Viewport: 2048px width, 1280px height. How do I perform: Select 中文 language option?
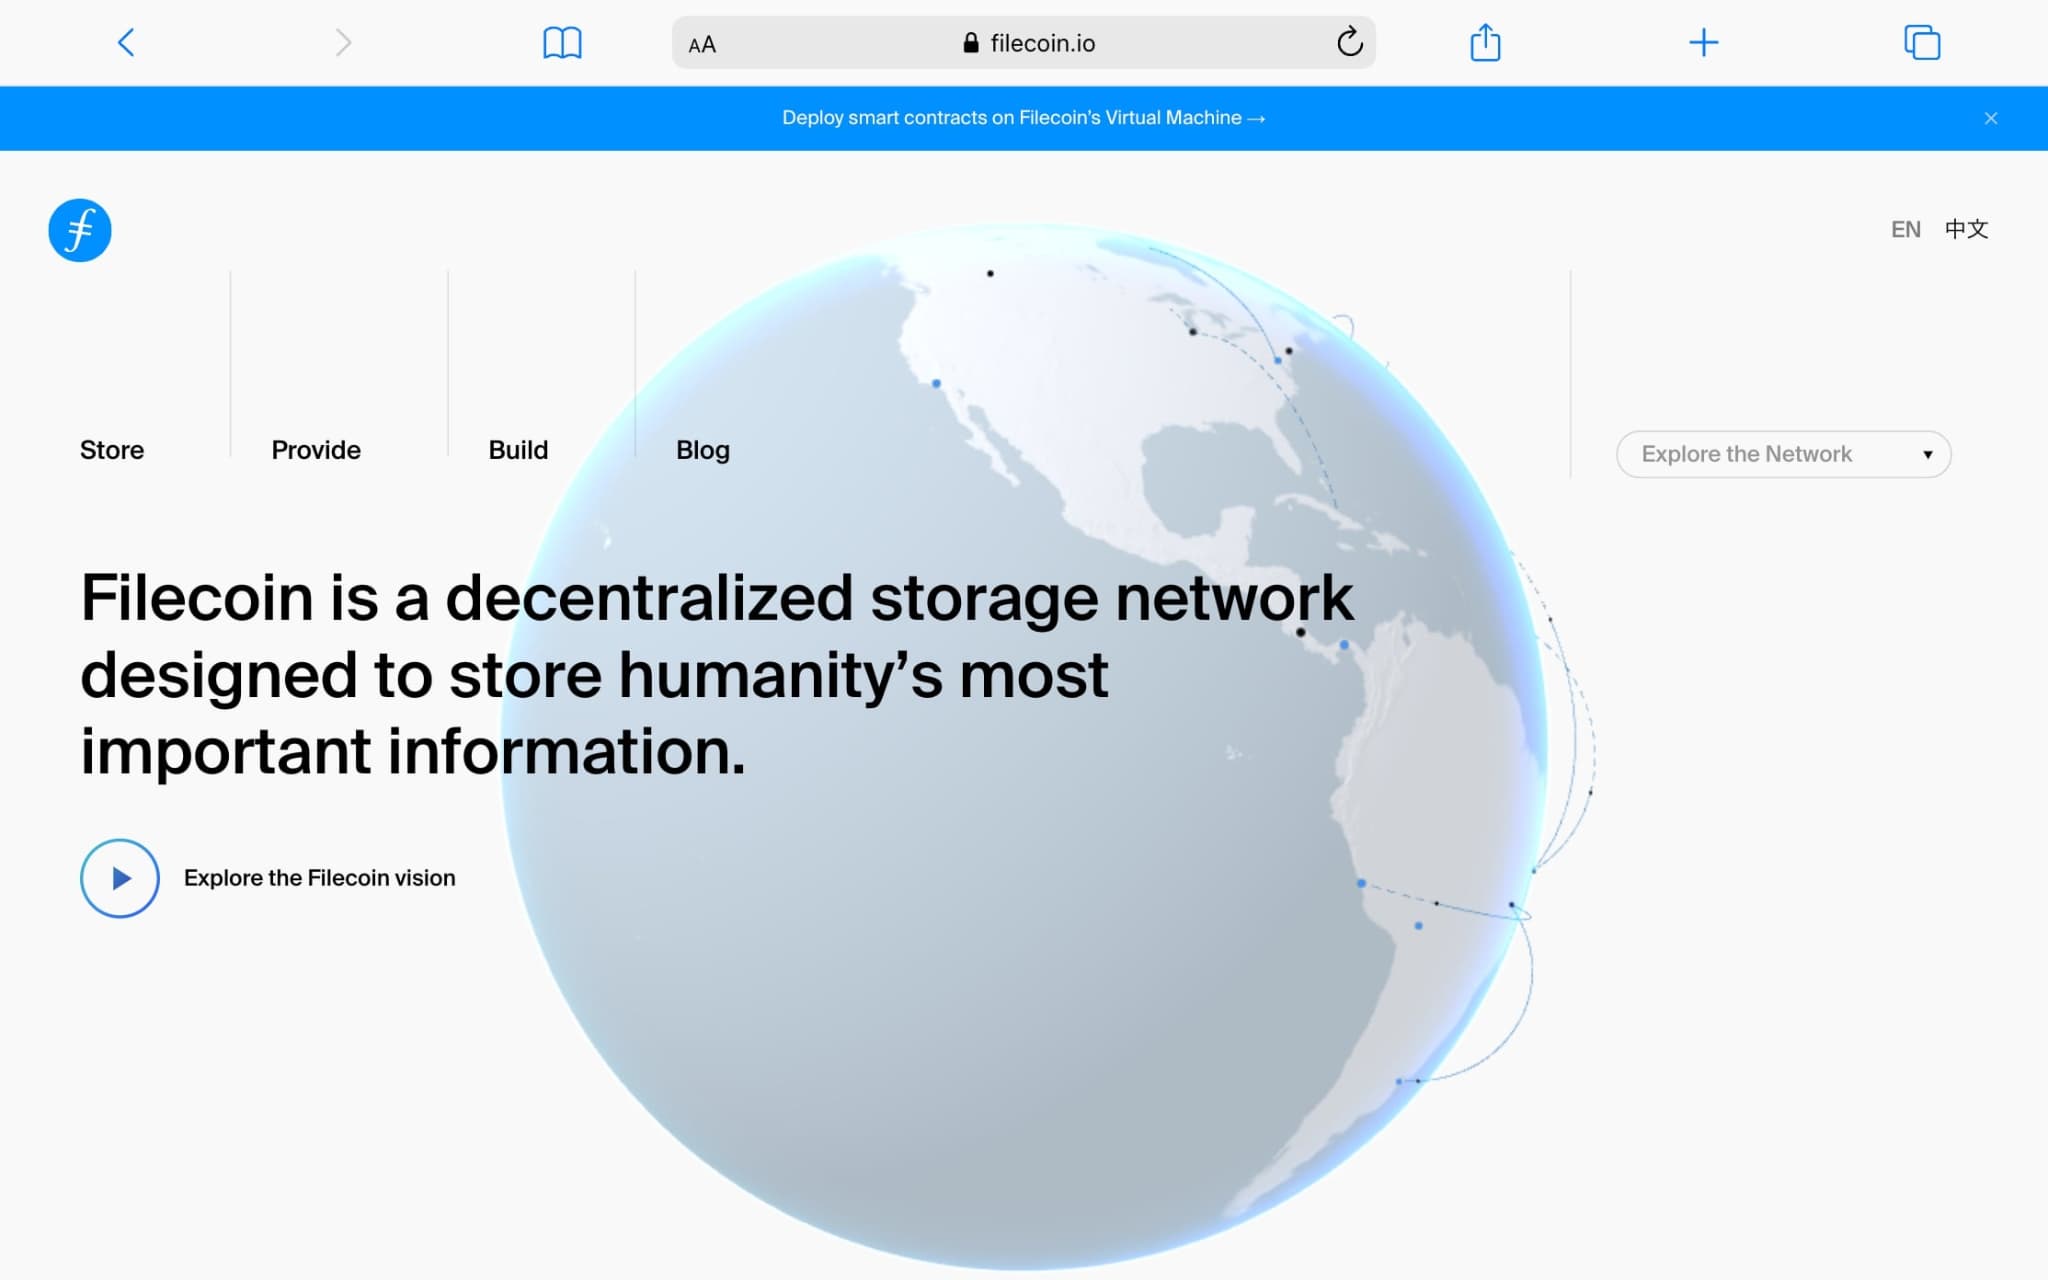pos(1970,227)
